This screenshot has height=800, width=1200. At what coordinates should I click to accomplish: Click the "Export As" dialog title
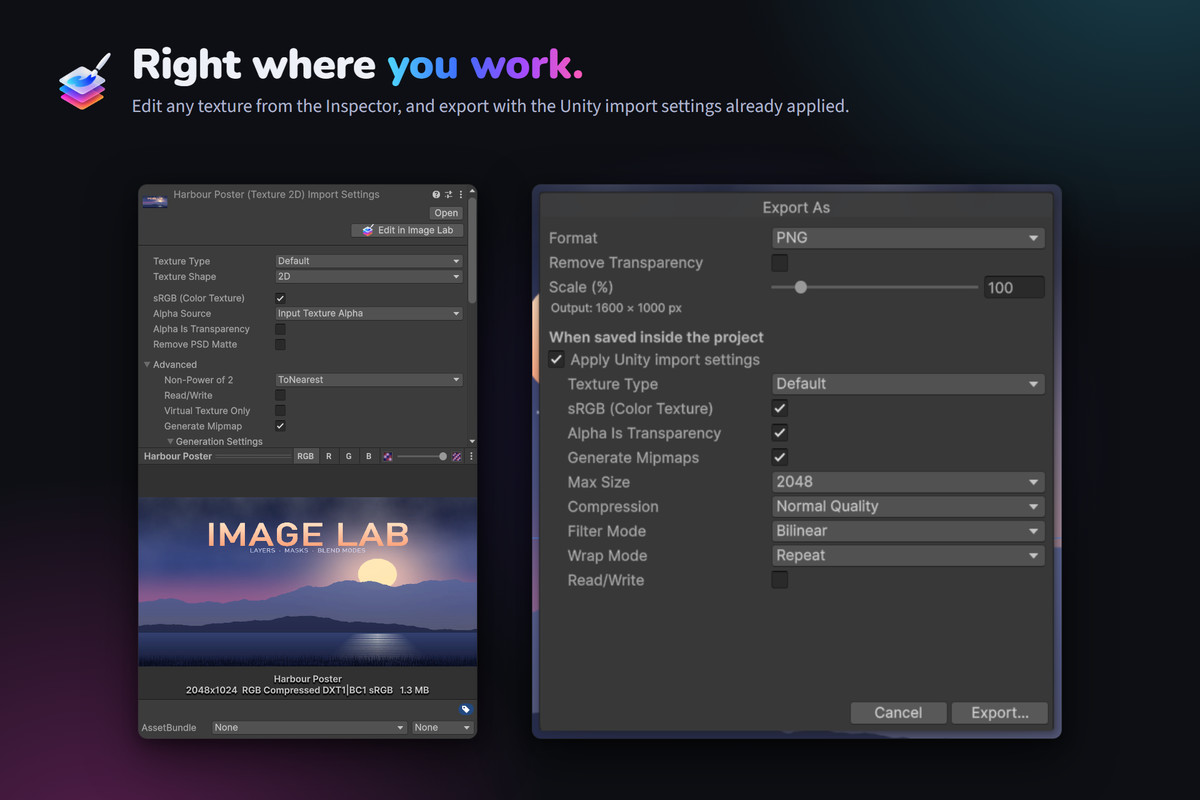pos(796,208)
